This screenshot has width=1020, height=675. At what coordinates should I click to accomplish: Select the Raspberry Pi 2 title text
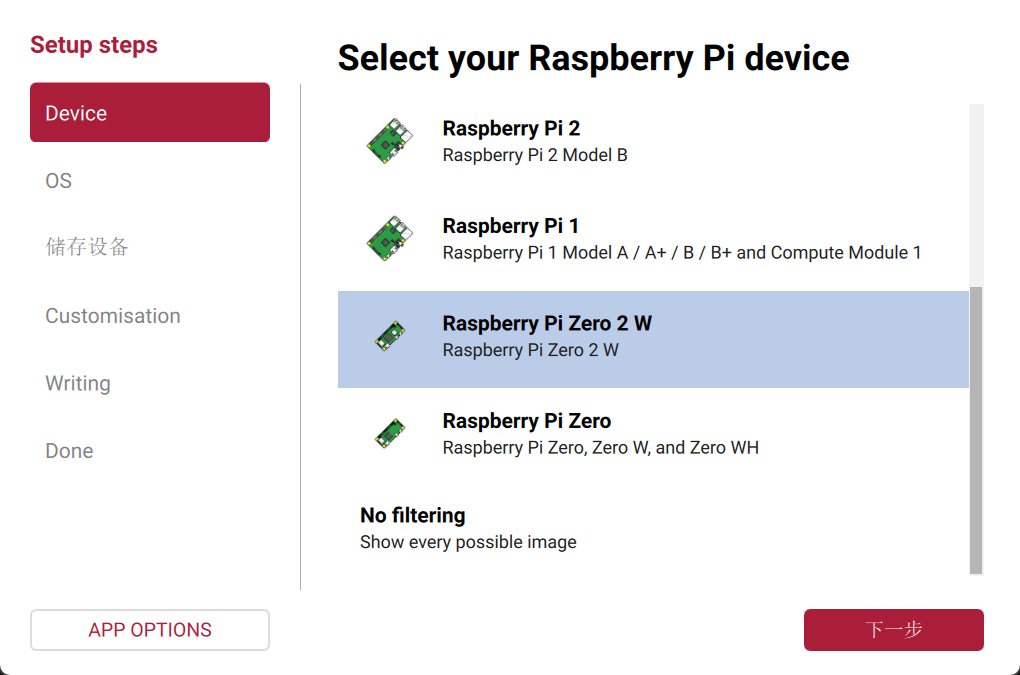pos(511,129)
